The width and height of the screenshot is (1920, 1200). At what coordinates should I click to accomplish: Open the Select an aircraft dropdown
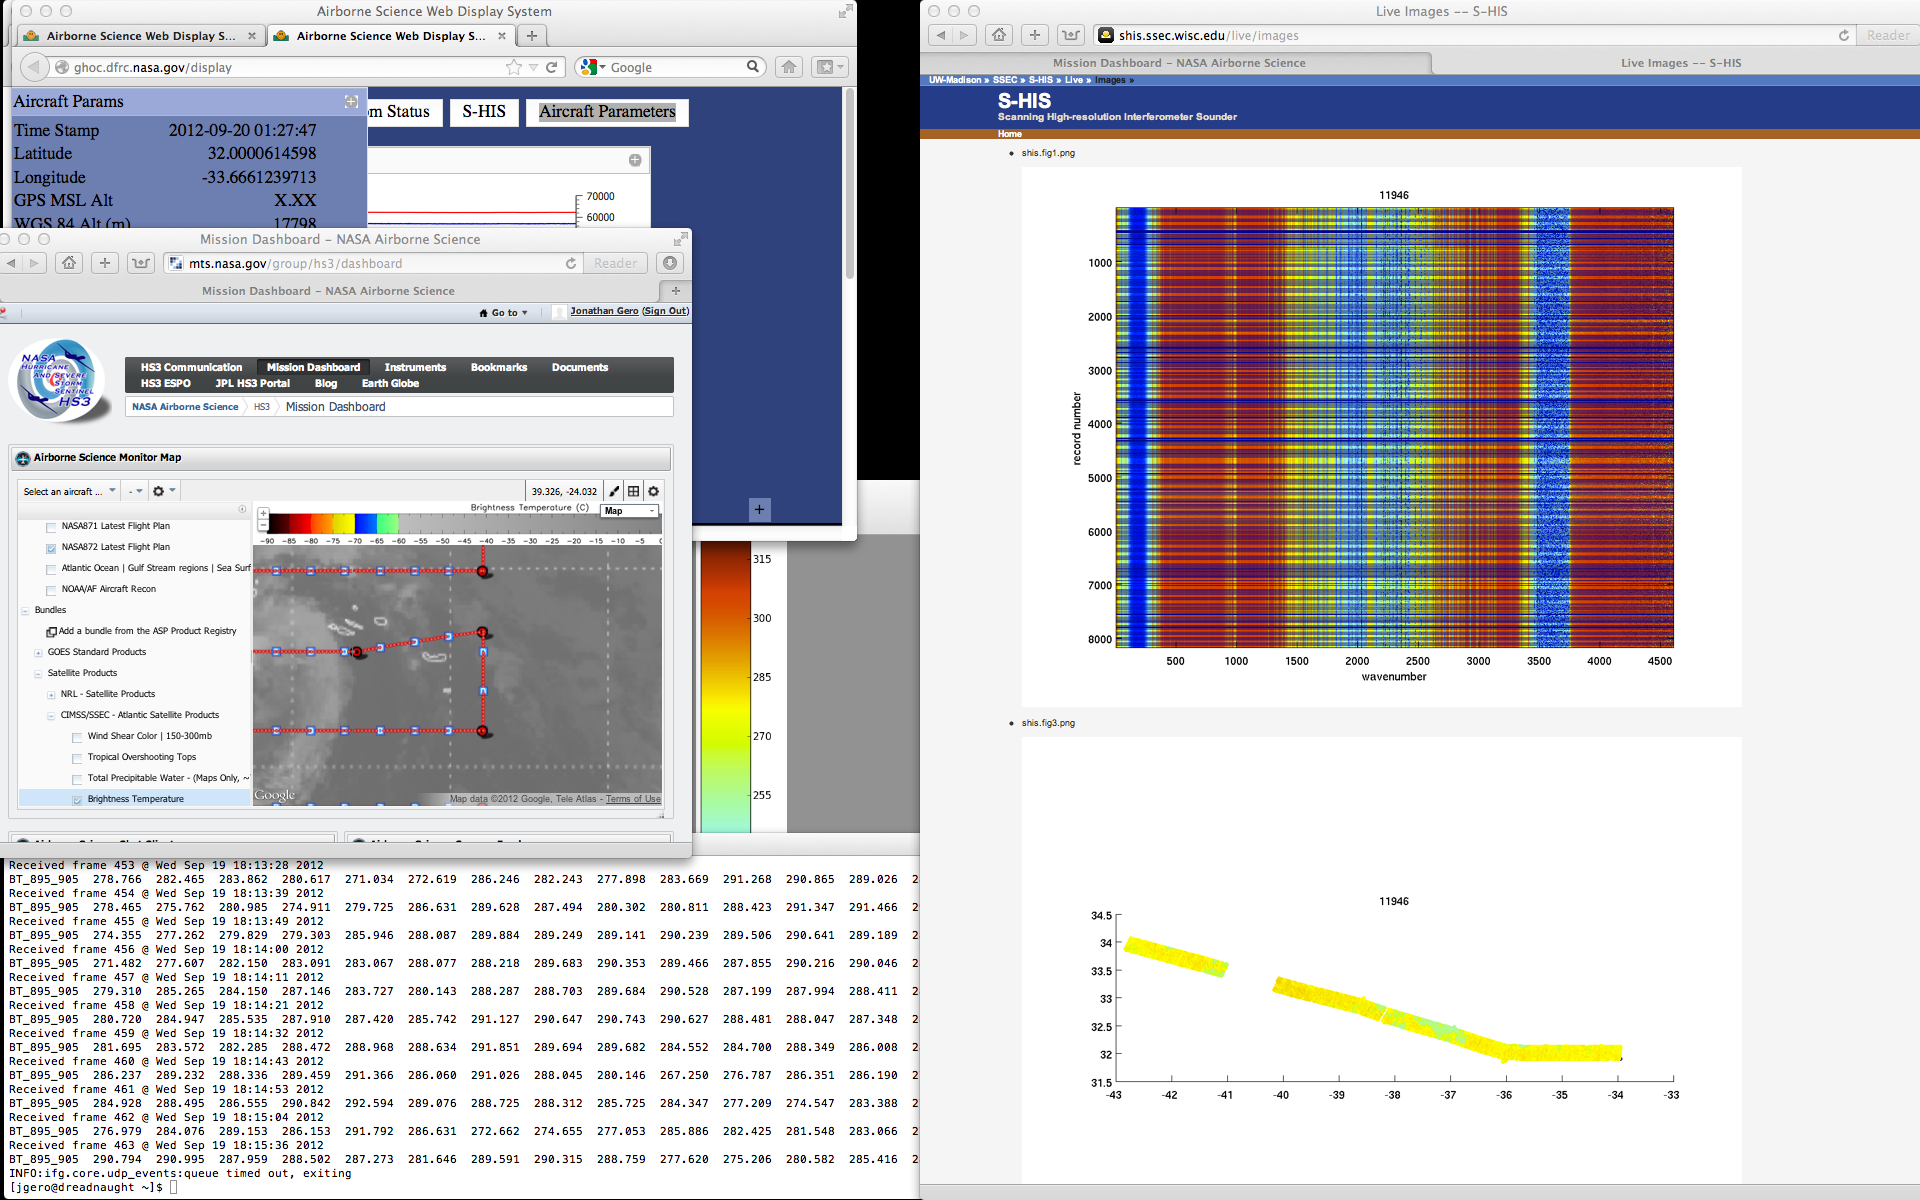click(x=69, y=491)
